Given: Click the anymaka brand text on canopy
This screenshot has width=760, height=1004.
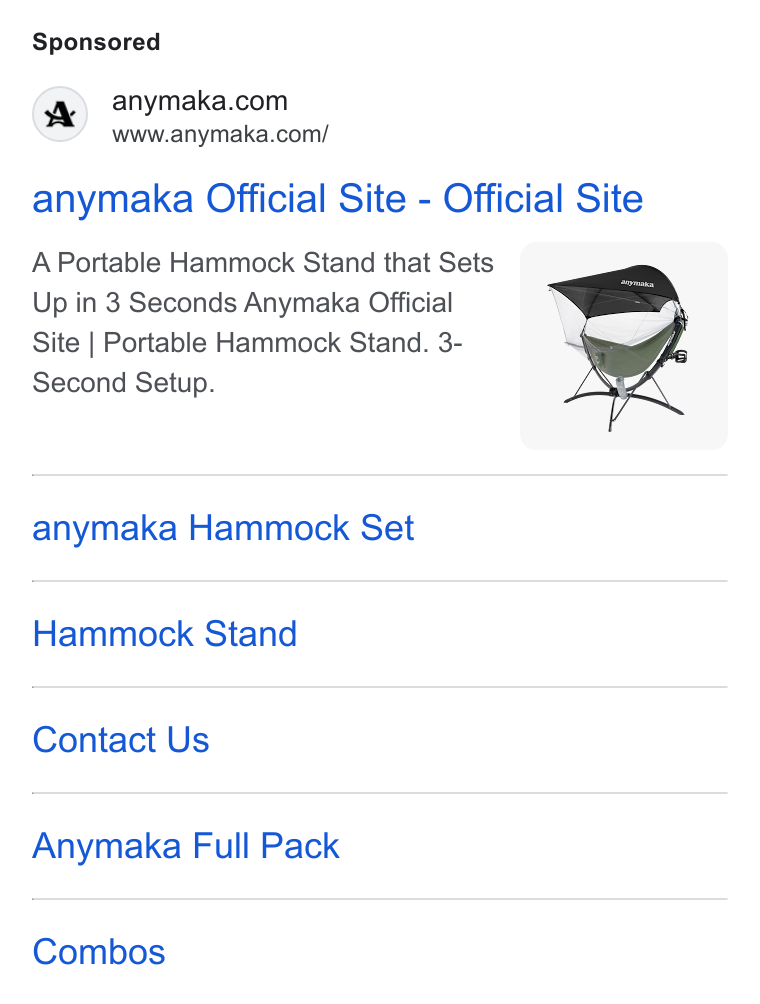Looking at the screenshot, I should pyautogui.click(x=637, y=282).
